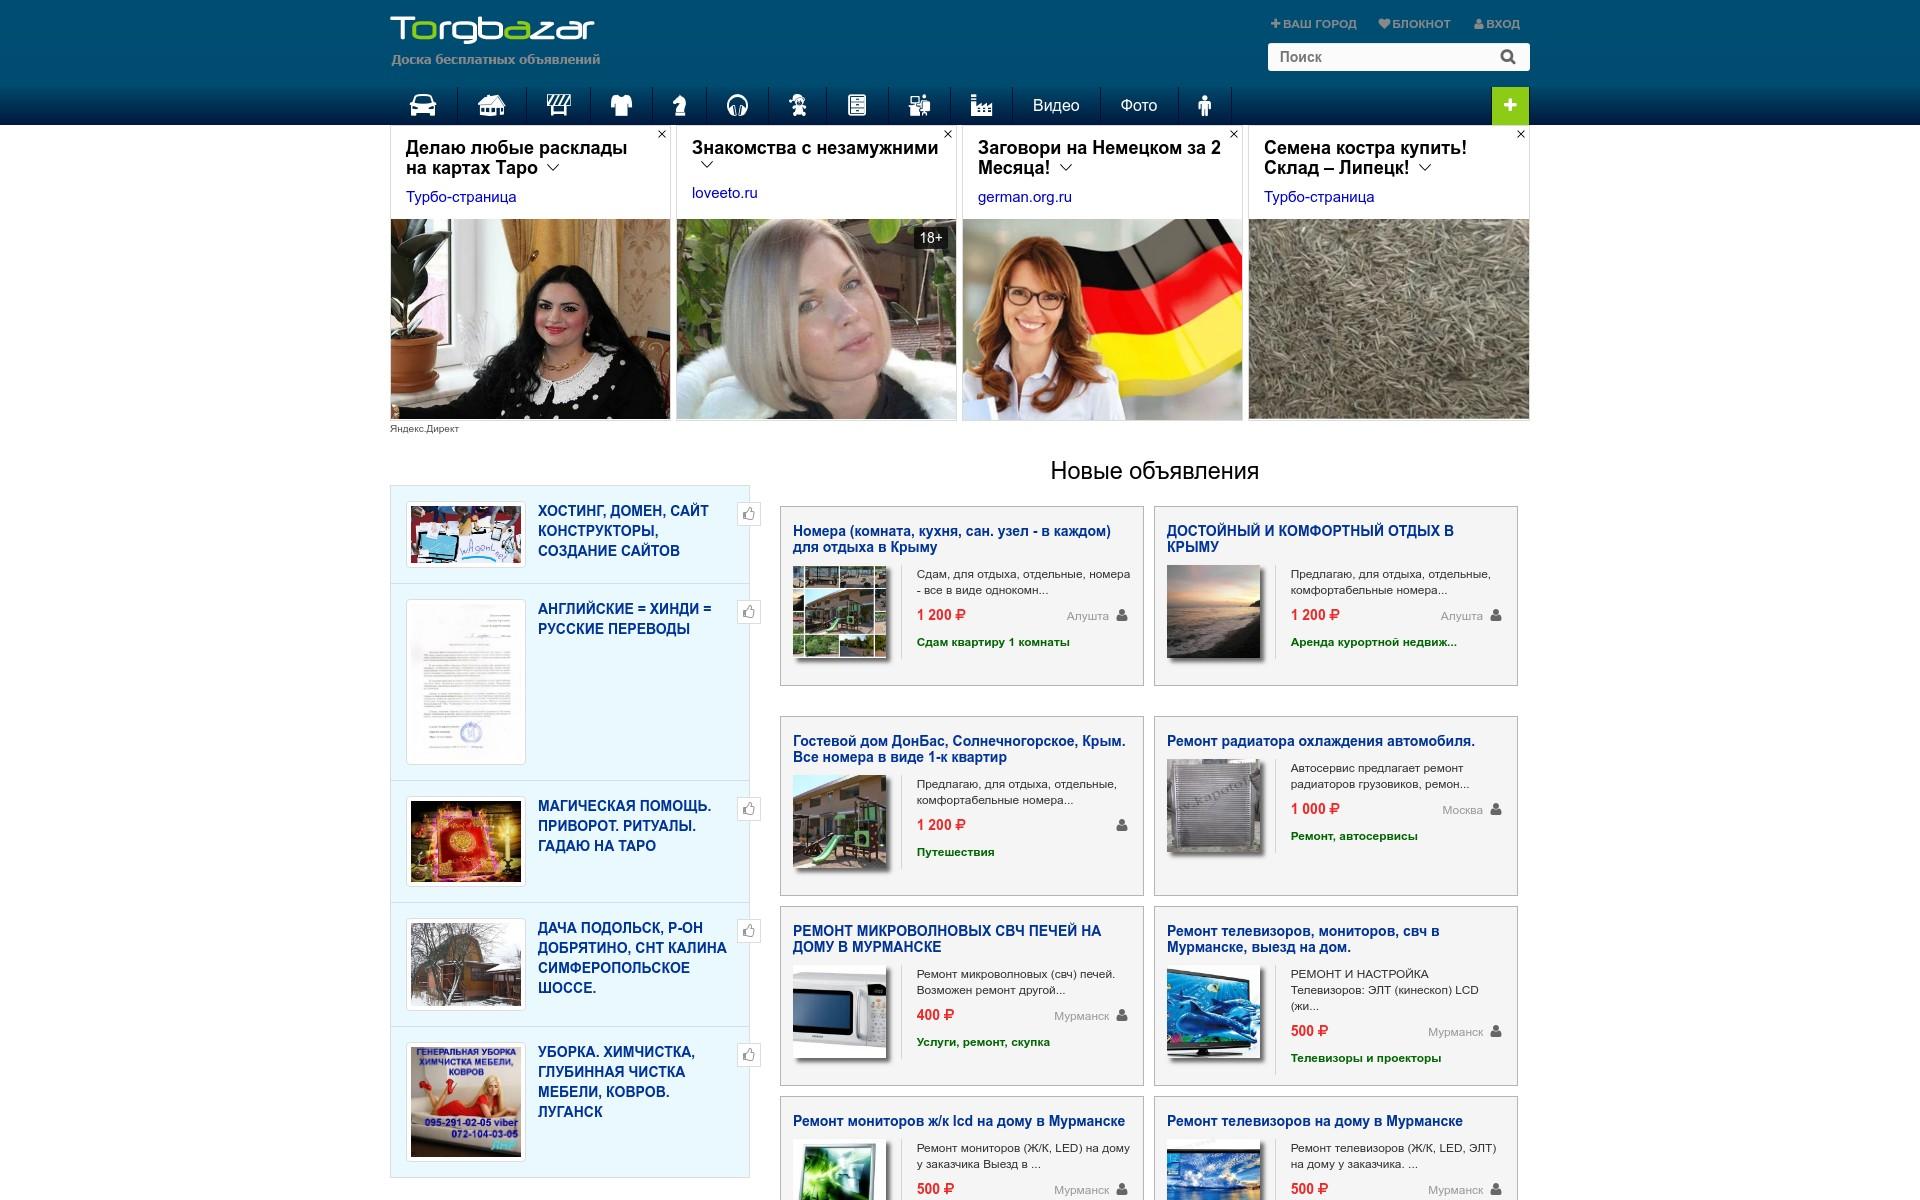Click Телевизоры и проекторы category link

1366,1058
